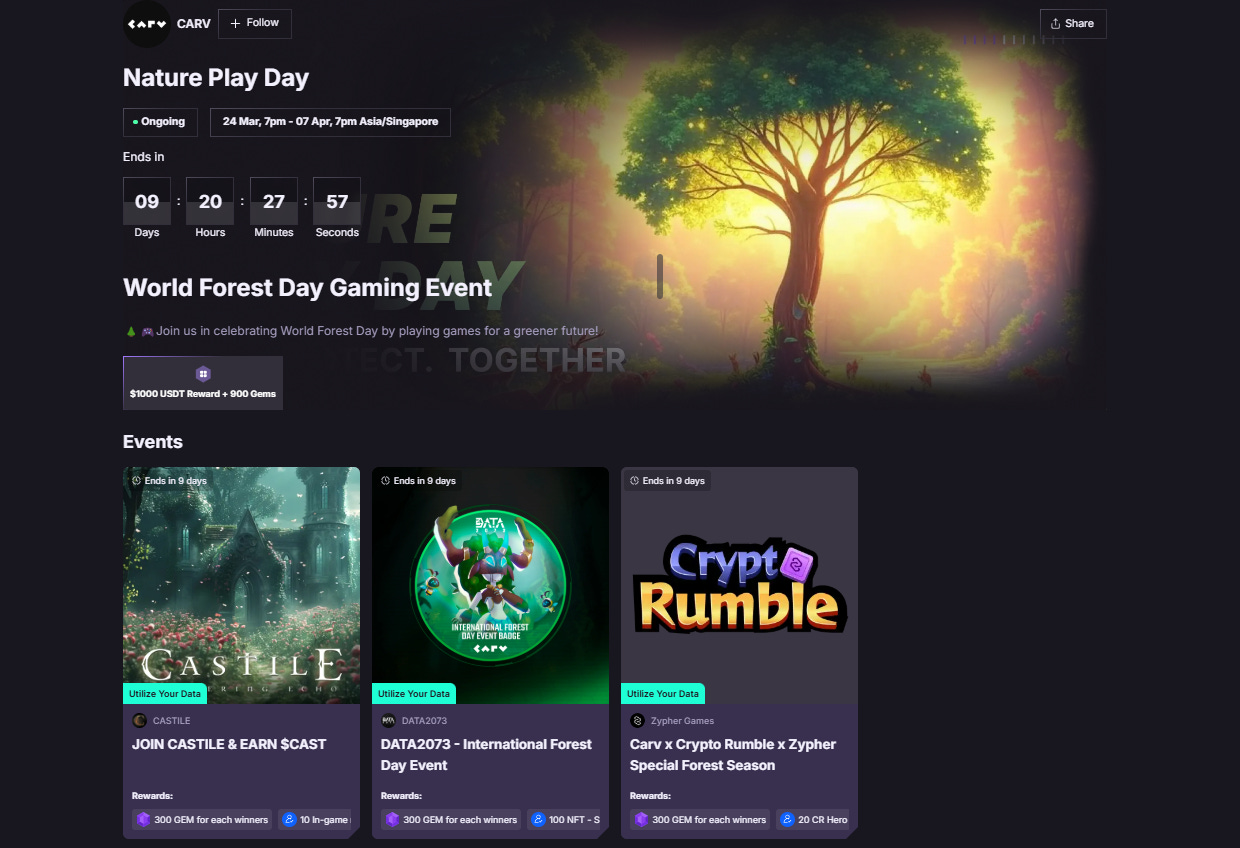The image size is (1240, 848).
Task: Click the Ongoing status badge
Action: point(160,122)
